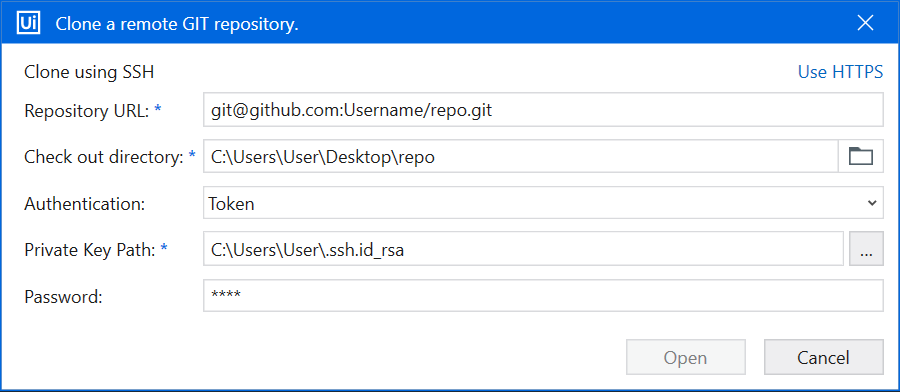The width and height of the screenshot is (900, 392).
Task: Switch to Use HTTPS cloning
Action: click(840, 72)
